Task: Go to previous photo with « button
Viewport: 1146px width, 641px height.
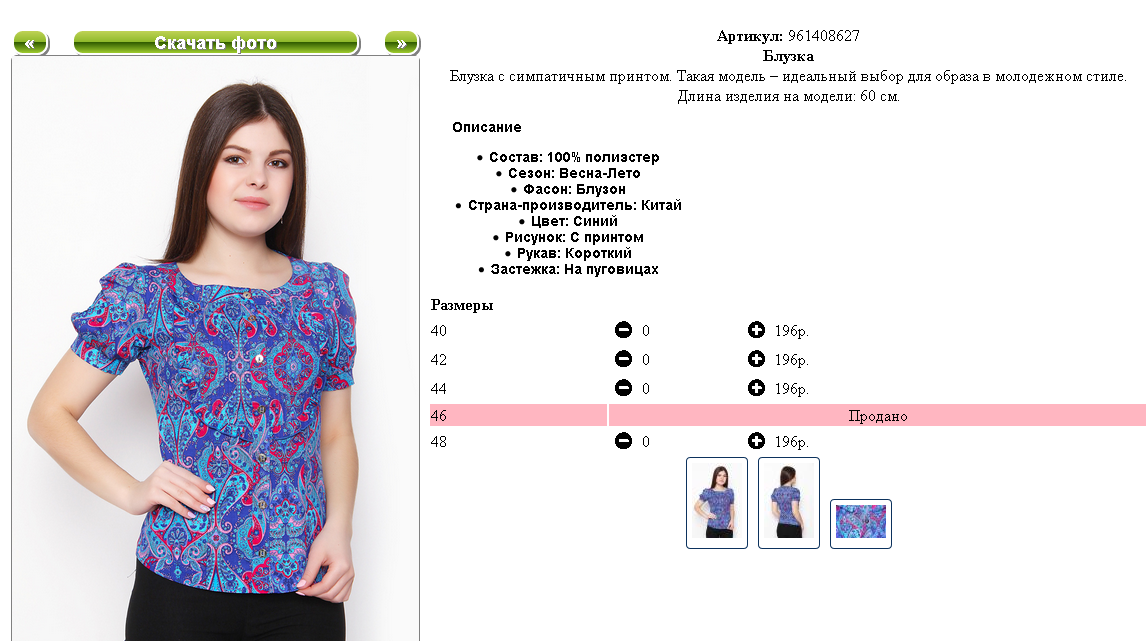Action: coord(31,43)
